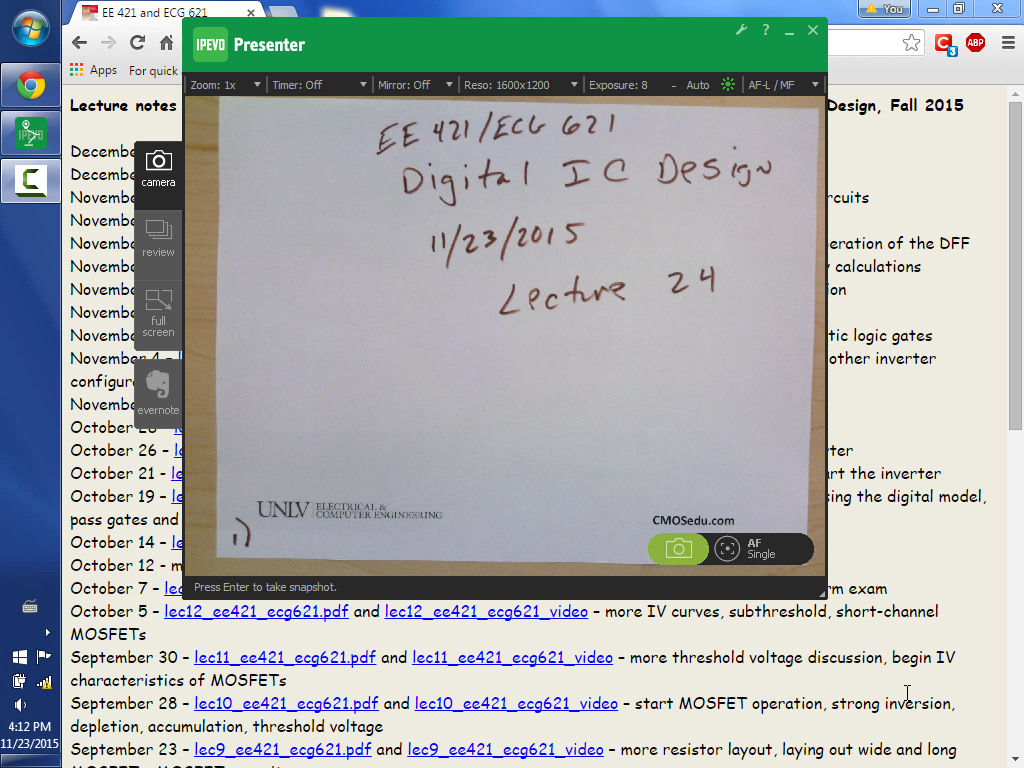The width and height of the screenshot is (1024, 768).
Task: Open IPEVO Presenter settings wrench icon
Action: pyautogui.click(x=741, y=30)
